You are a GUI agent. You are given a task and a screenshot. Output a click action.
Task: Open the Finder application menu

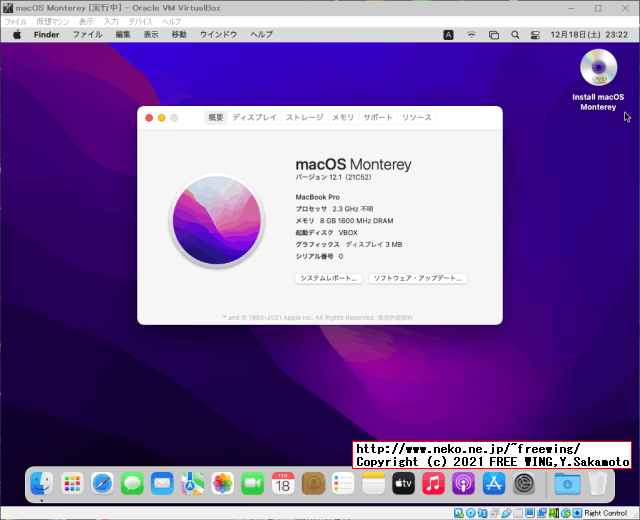pos(47,35)
